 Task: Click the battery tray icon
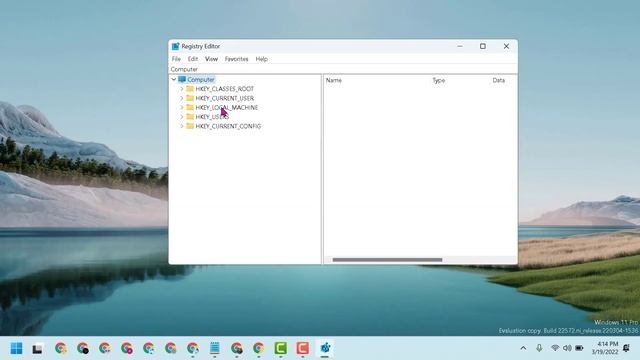579,348
